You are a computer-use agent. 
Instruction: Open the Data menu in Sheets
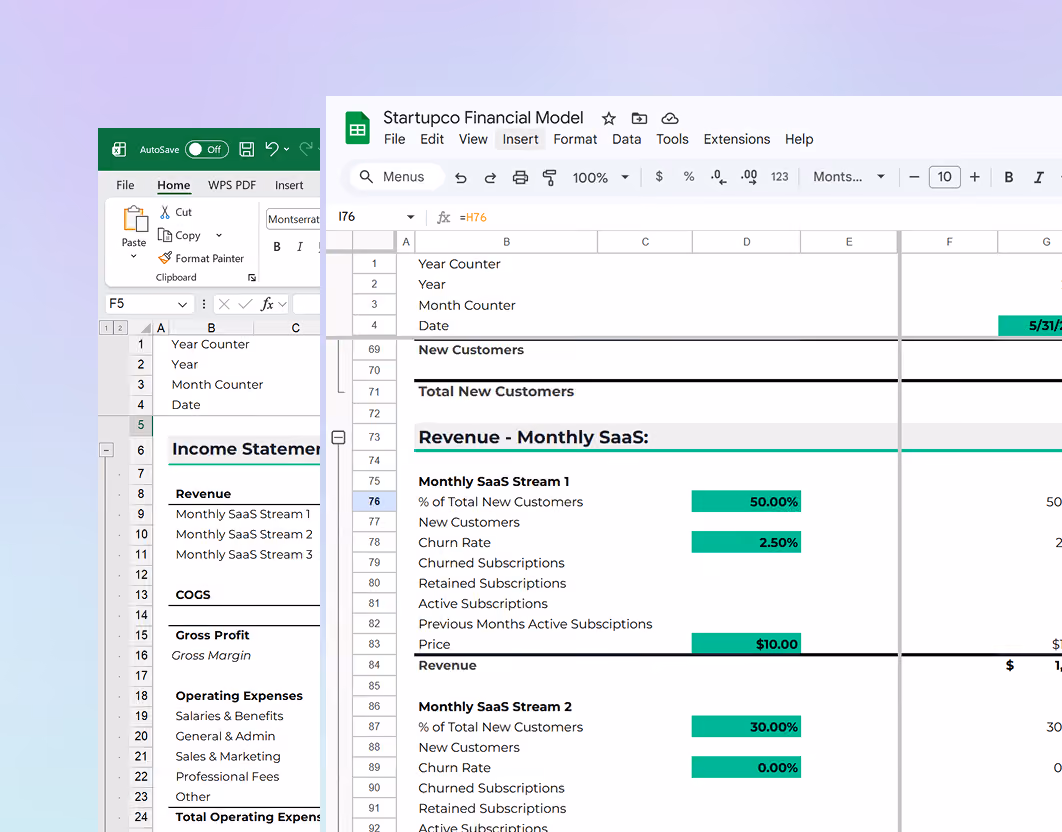pyautogui.click(x=626, y=139)
